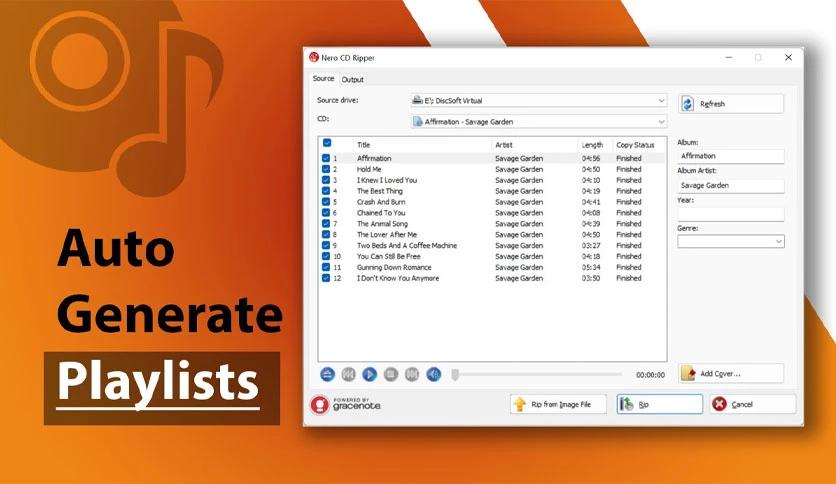This screenshot has height=484, width=836.
Task: Click the length value "03:27"
Action: [x=591, y=246]
